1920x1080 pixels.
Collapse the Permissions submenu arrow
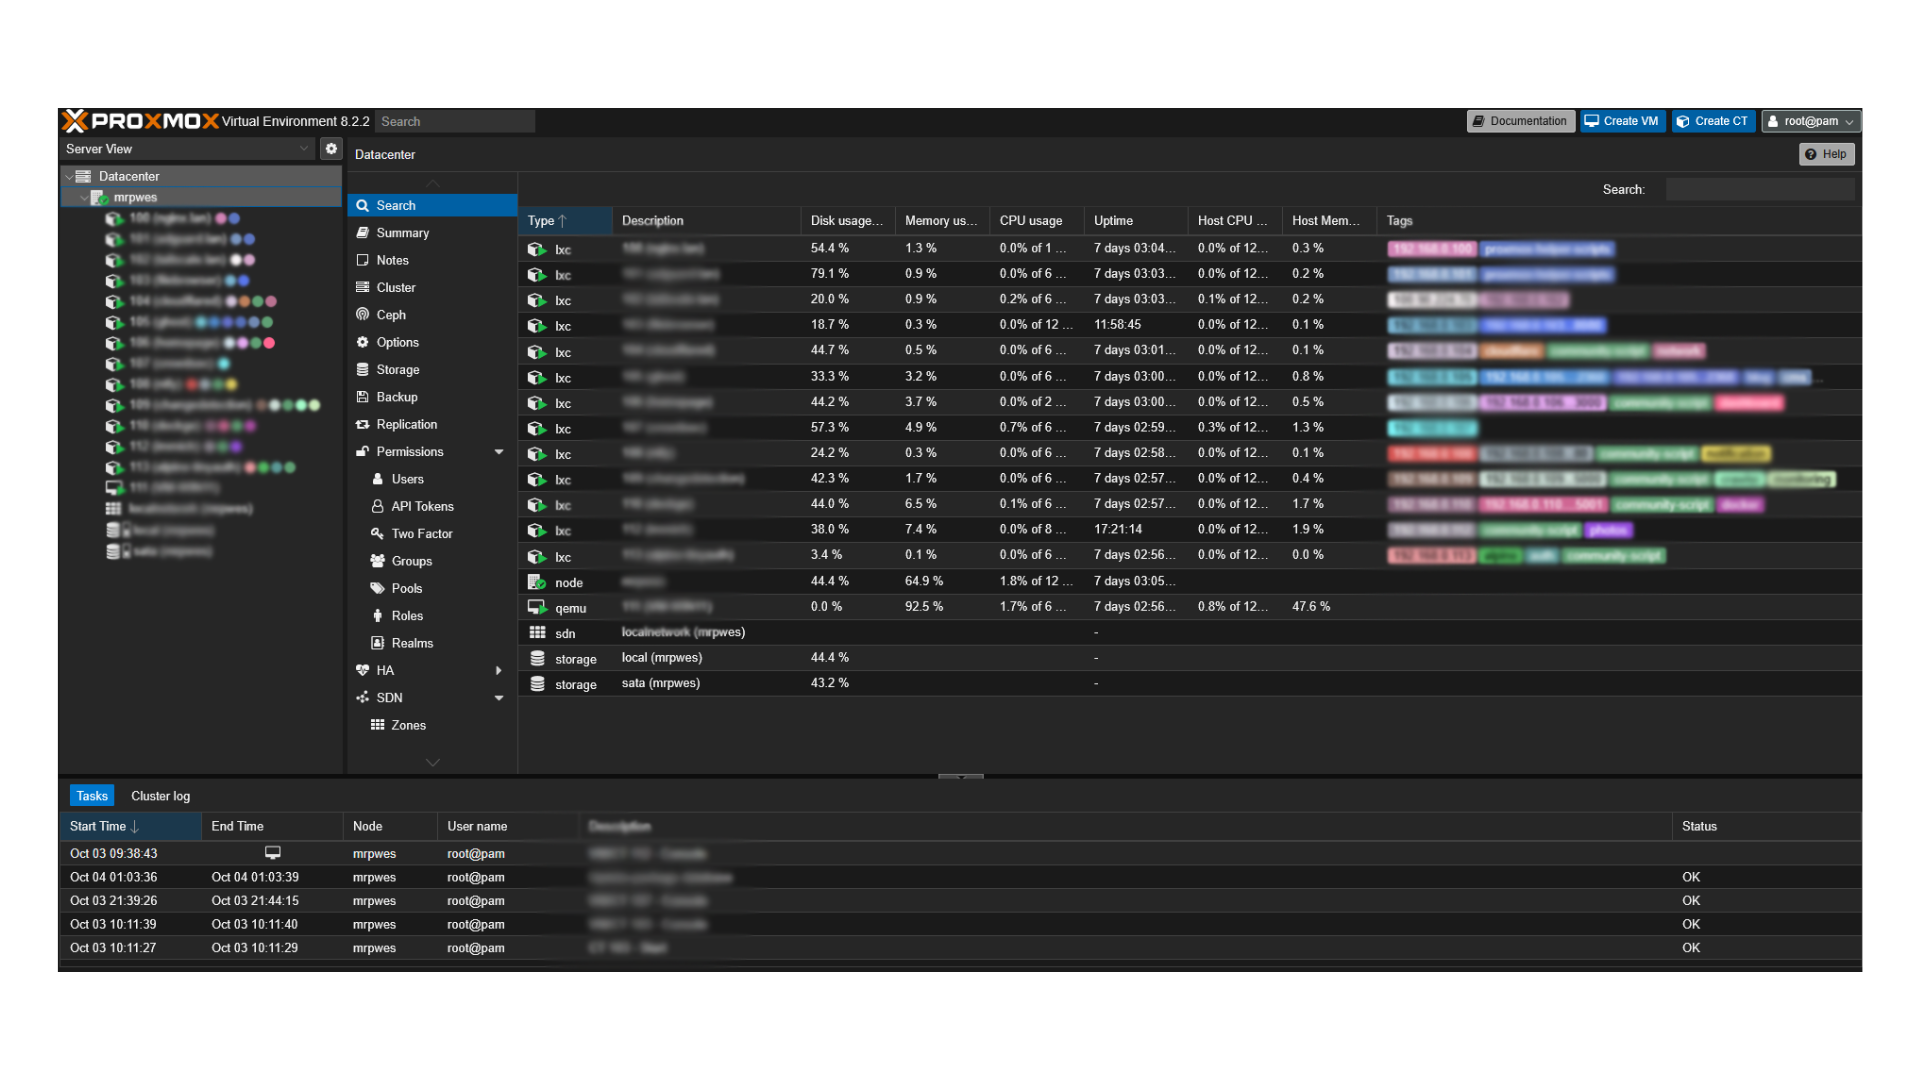point(499,452)
